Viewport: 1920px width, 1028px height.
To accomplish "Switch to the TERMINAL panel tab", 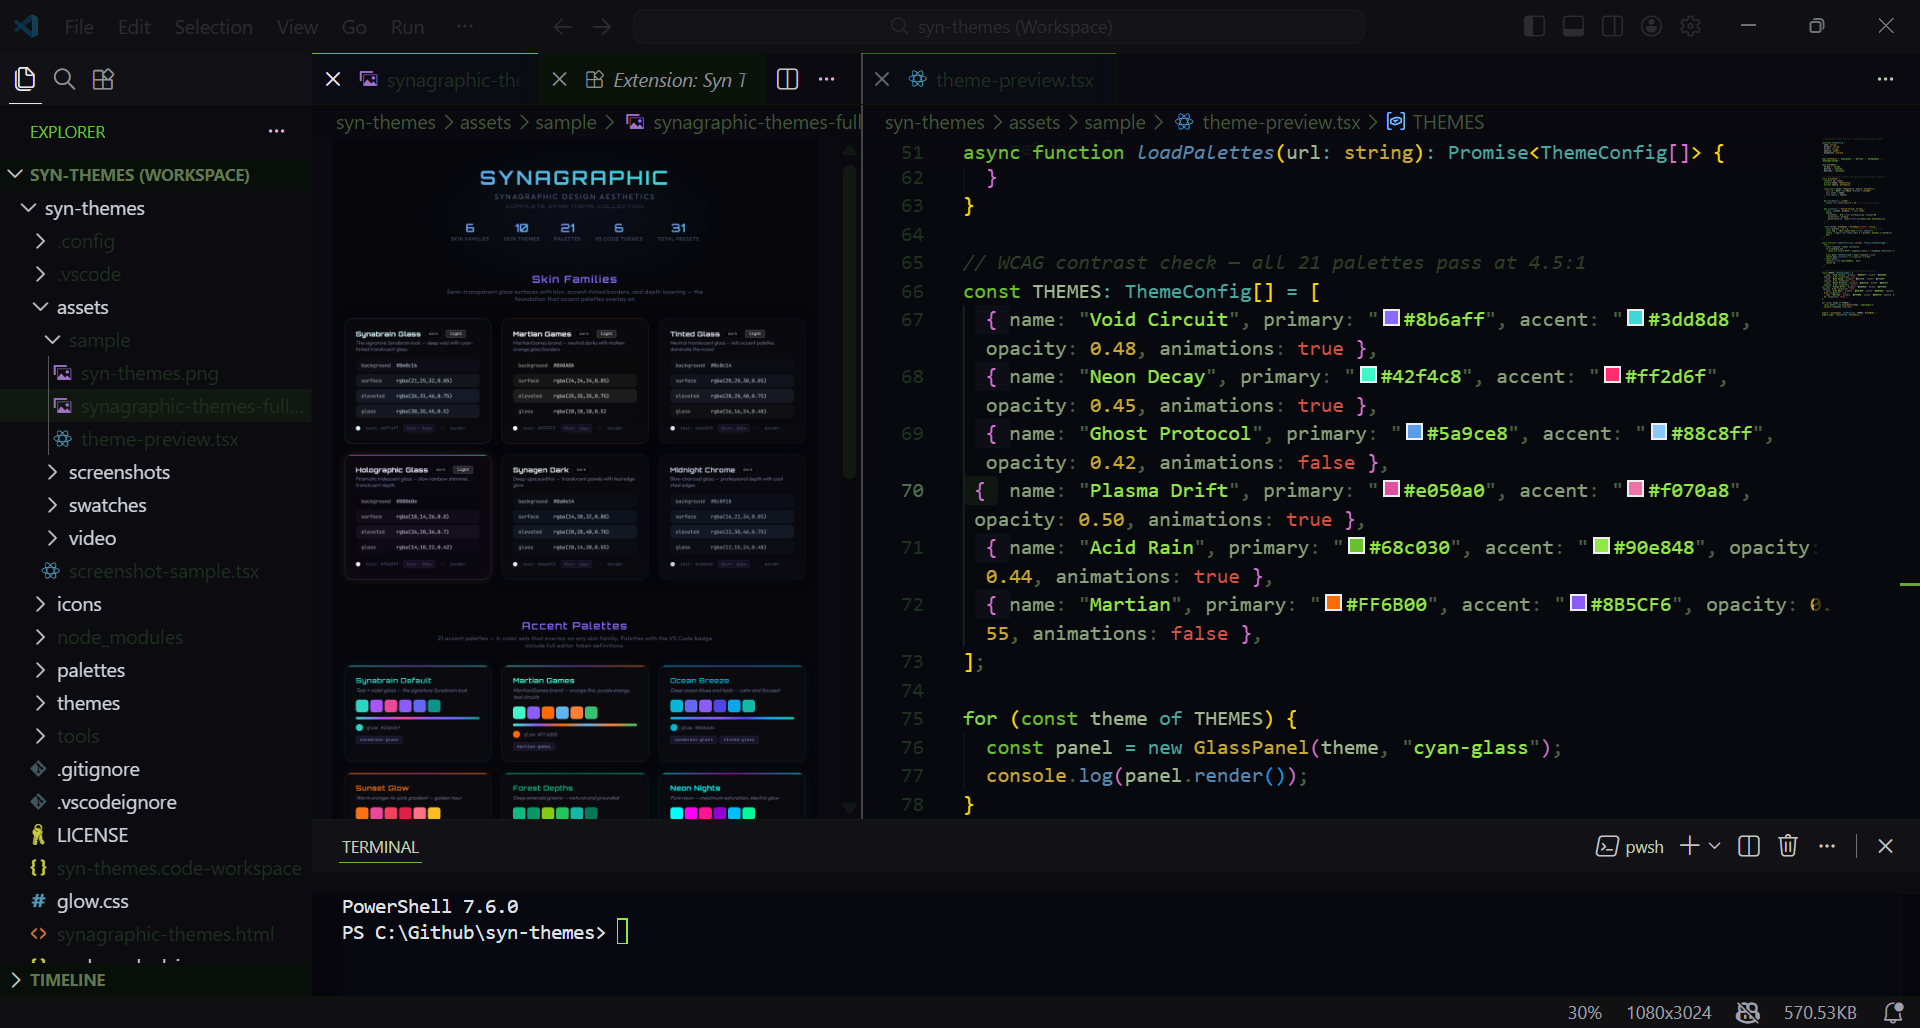I will click(x=380, y=847).
